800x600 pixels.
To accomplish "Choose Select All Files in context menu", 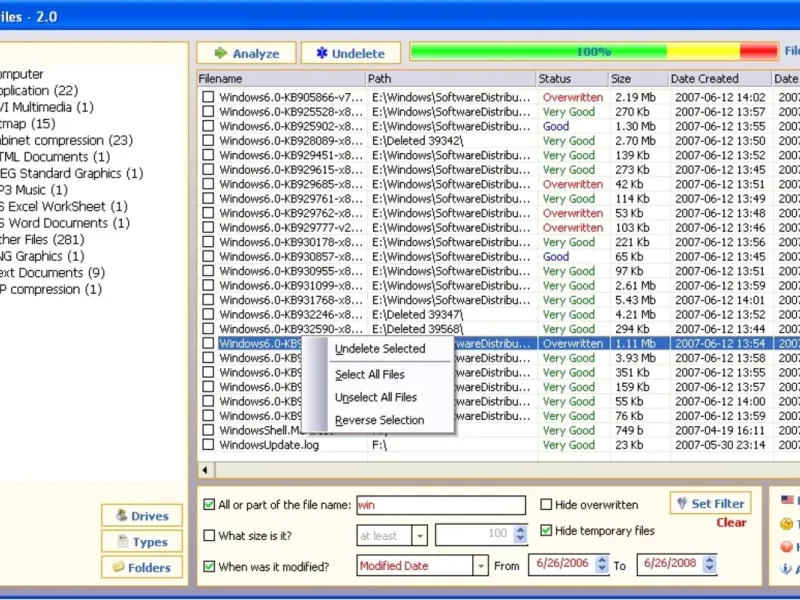I will click(370, 374).
